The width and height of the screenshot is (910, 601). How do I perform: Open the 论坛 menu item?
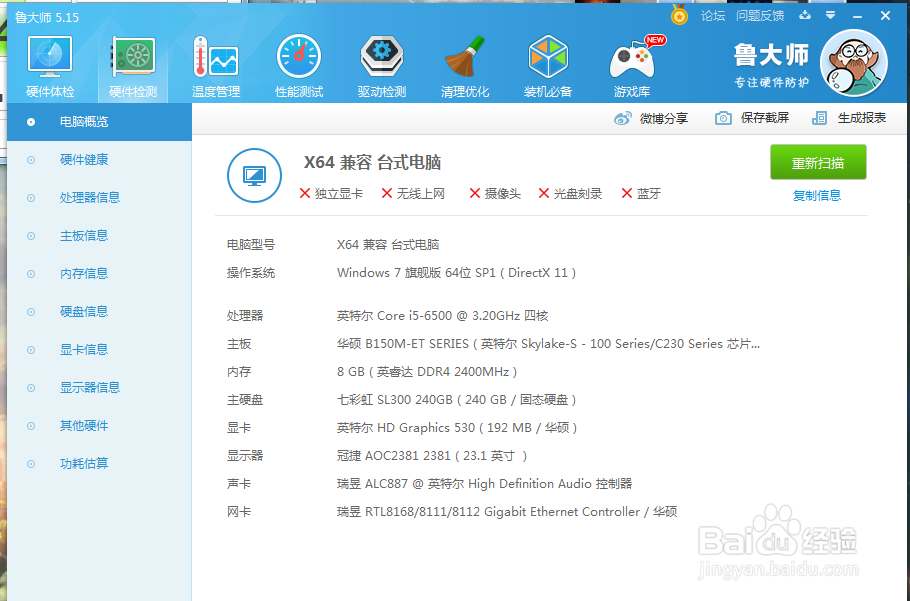[x=712, y=16]
